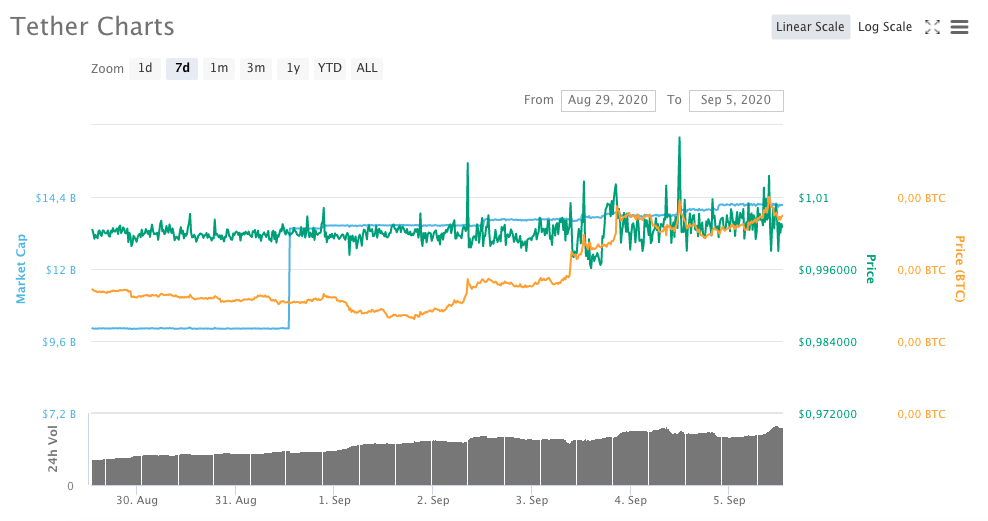Click the $12 B axis label
The width and height of the screenshot is (988, 521).
[60, 270]
